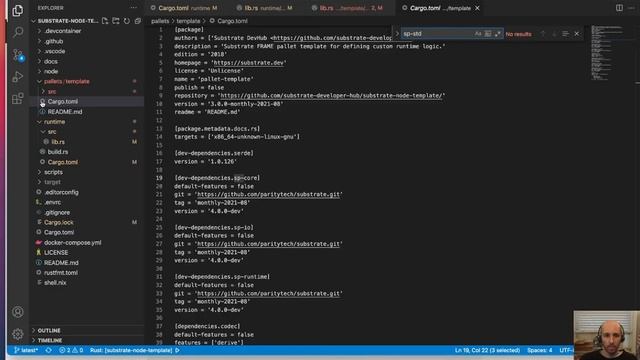Click the 'Ln 19, Col 22' cursor position status

pos(487,350)
